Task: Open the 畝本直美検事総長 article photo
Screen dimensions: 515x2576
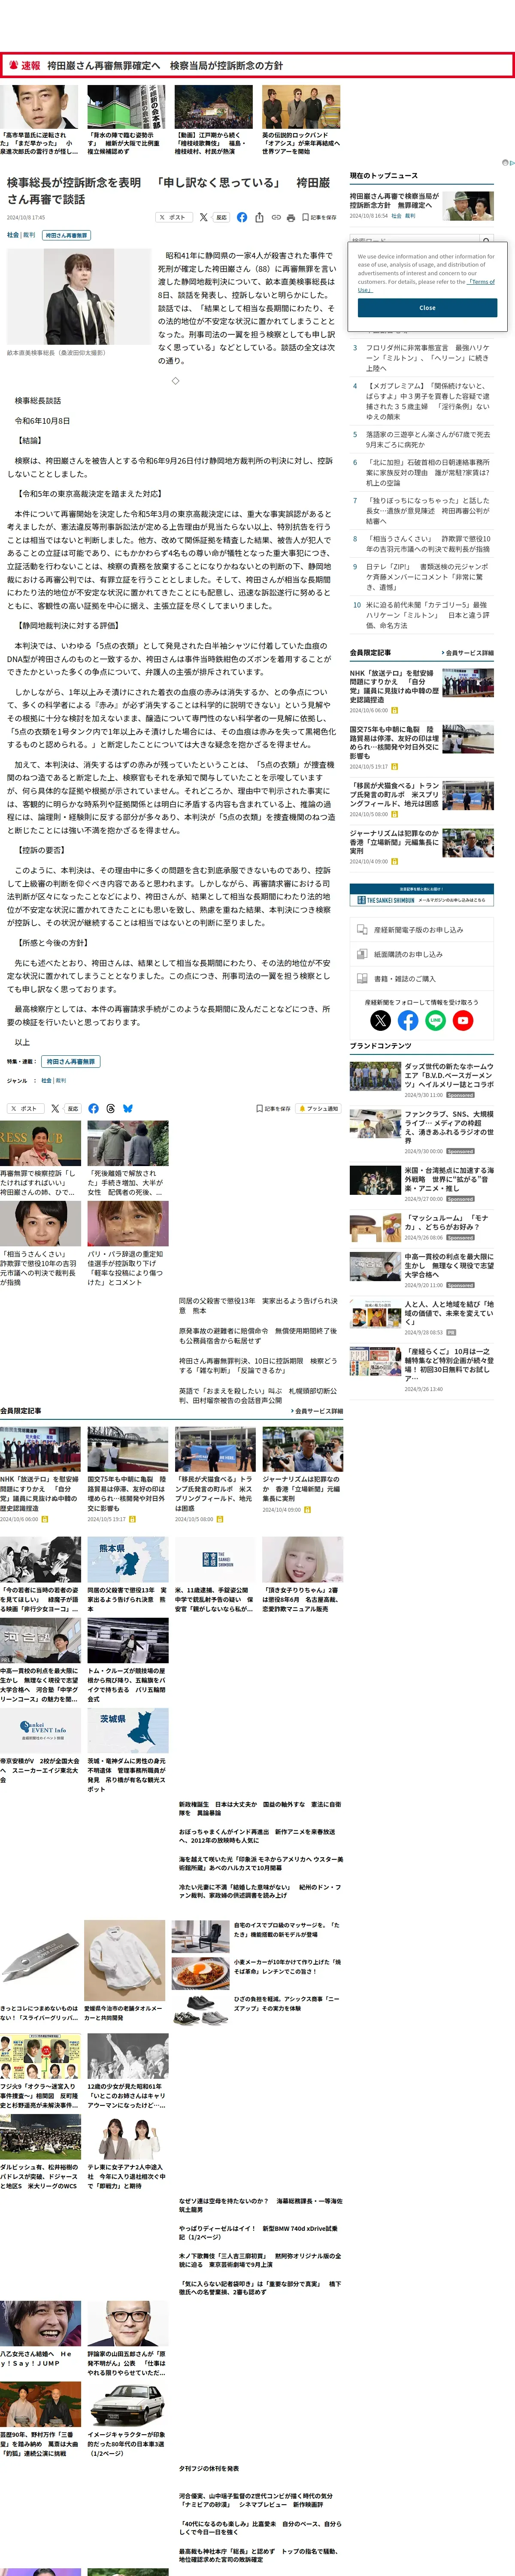Action: coord(78,297)
